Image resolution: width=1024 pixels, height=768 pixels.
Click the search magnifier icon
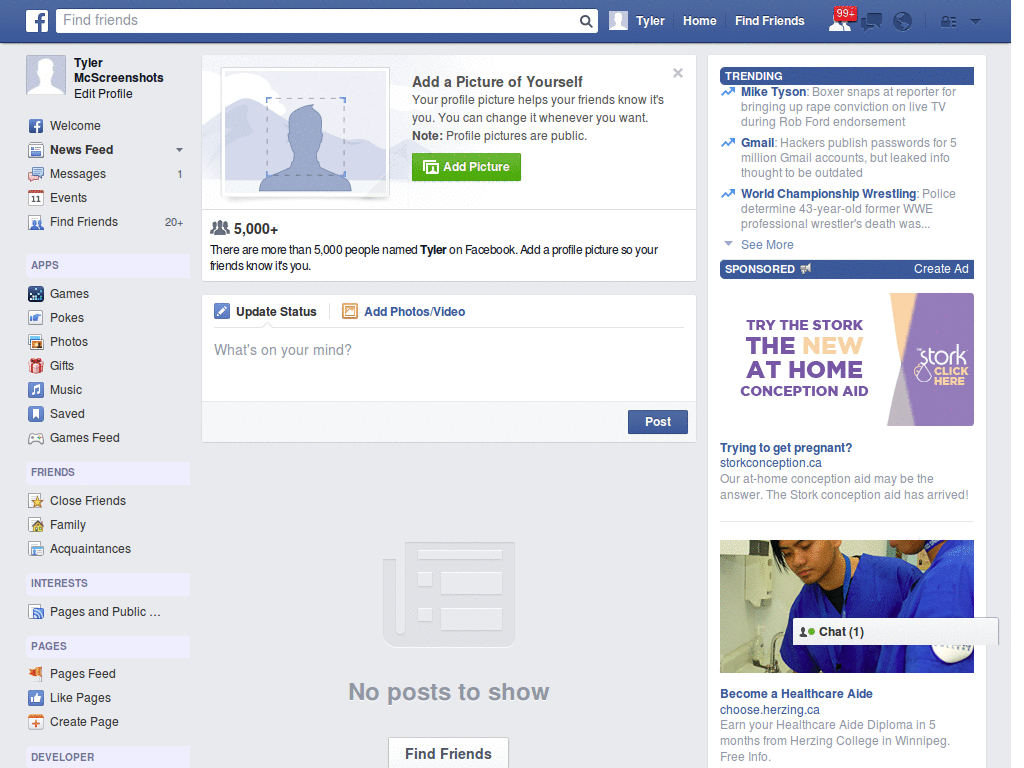tap(586, 22)
